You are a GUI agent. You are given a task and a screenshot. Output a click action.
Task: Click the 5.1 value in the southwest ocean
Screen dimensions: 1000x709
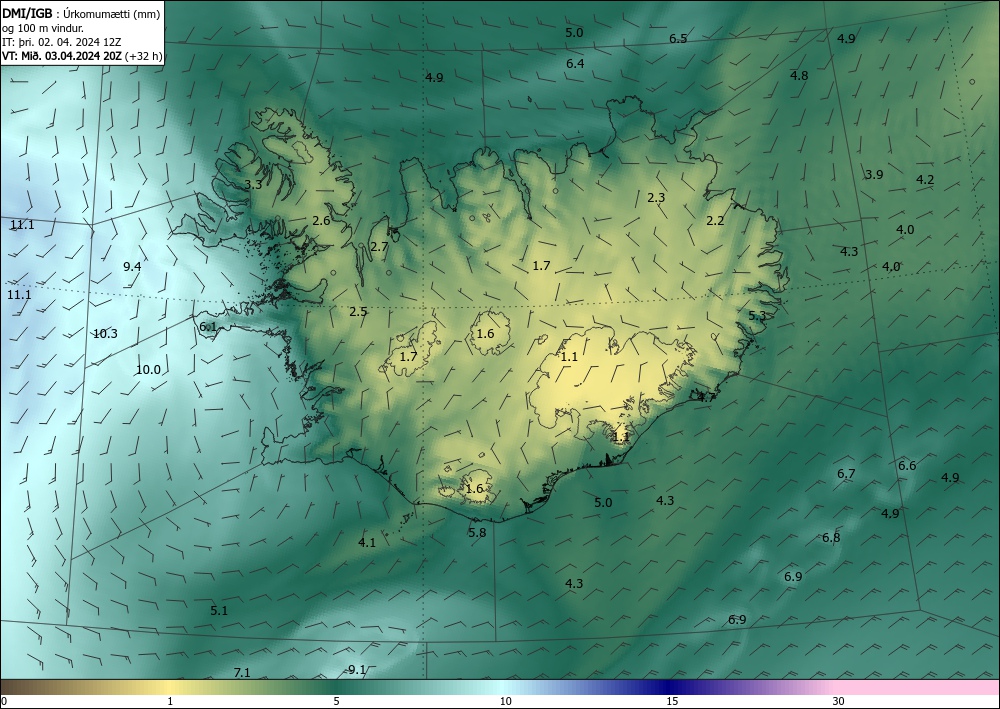[x=219, y=611]
